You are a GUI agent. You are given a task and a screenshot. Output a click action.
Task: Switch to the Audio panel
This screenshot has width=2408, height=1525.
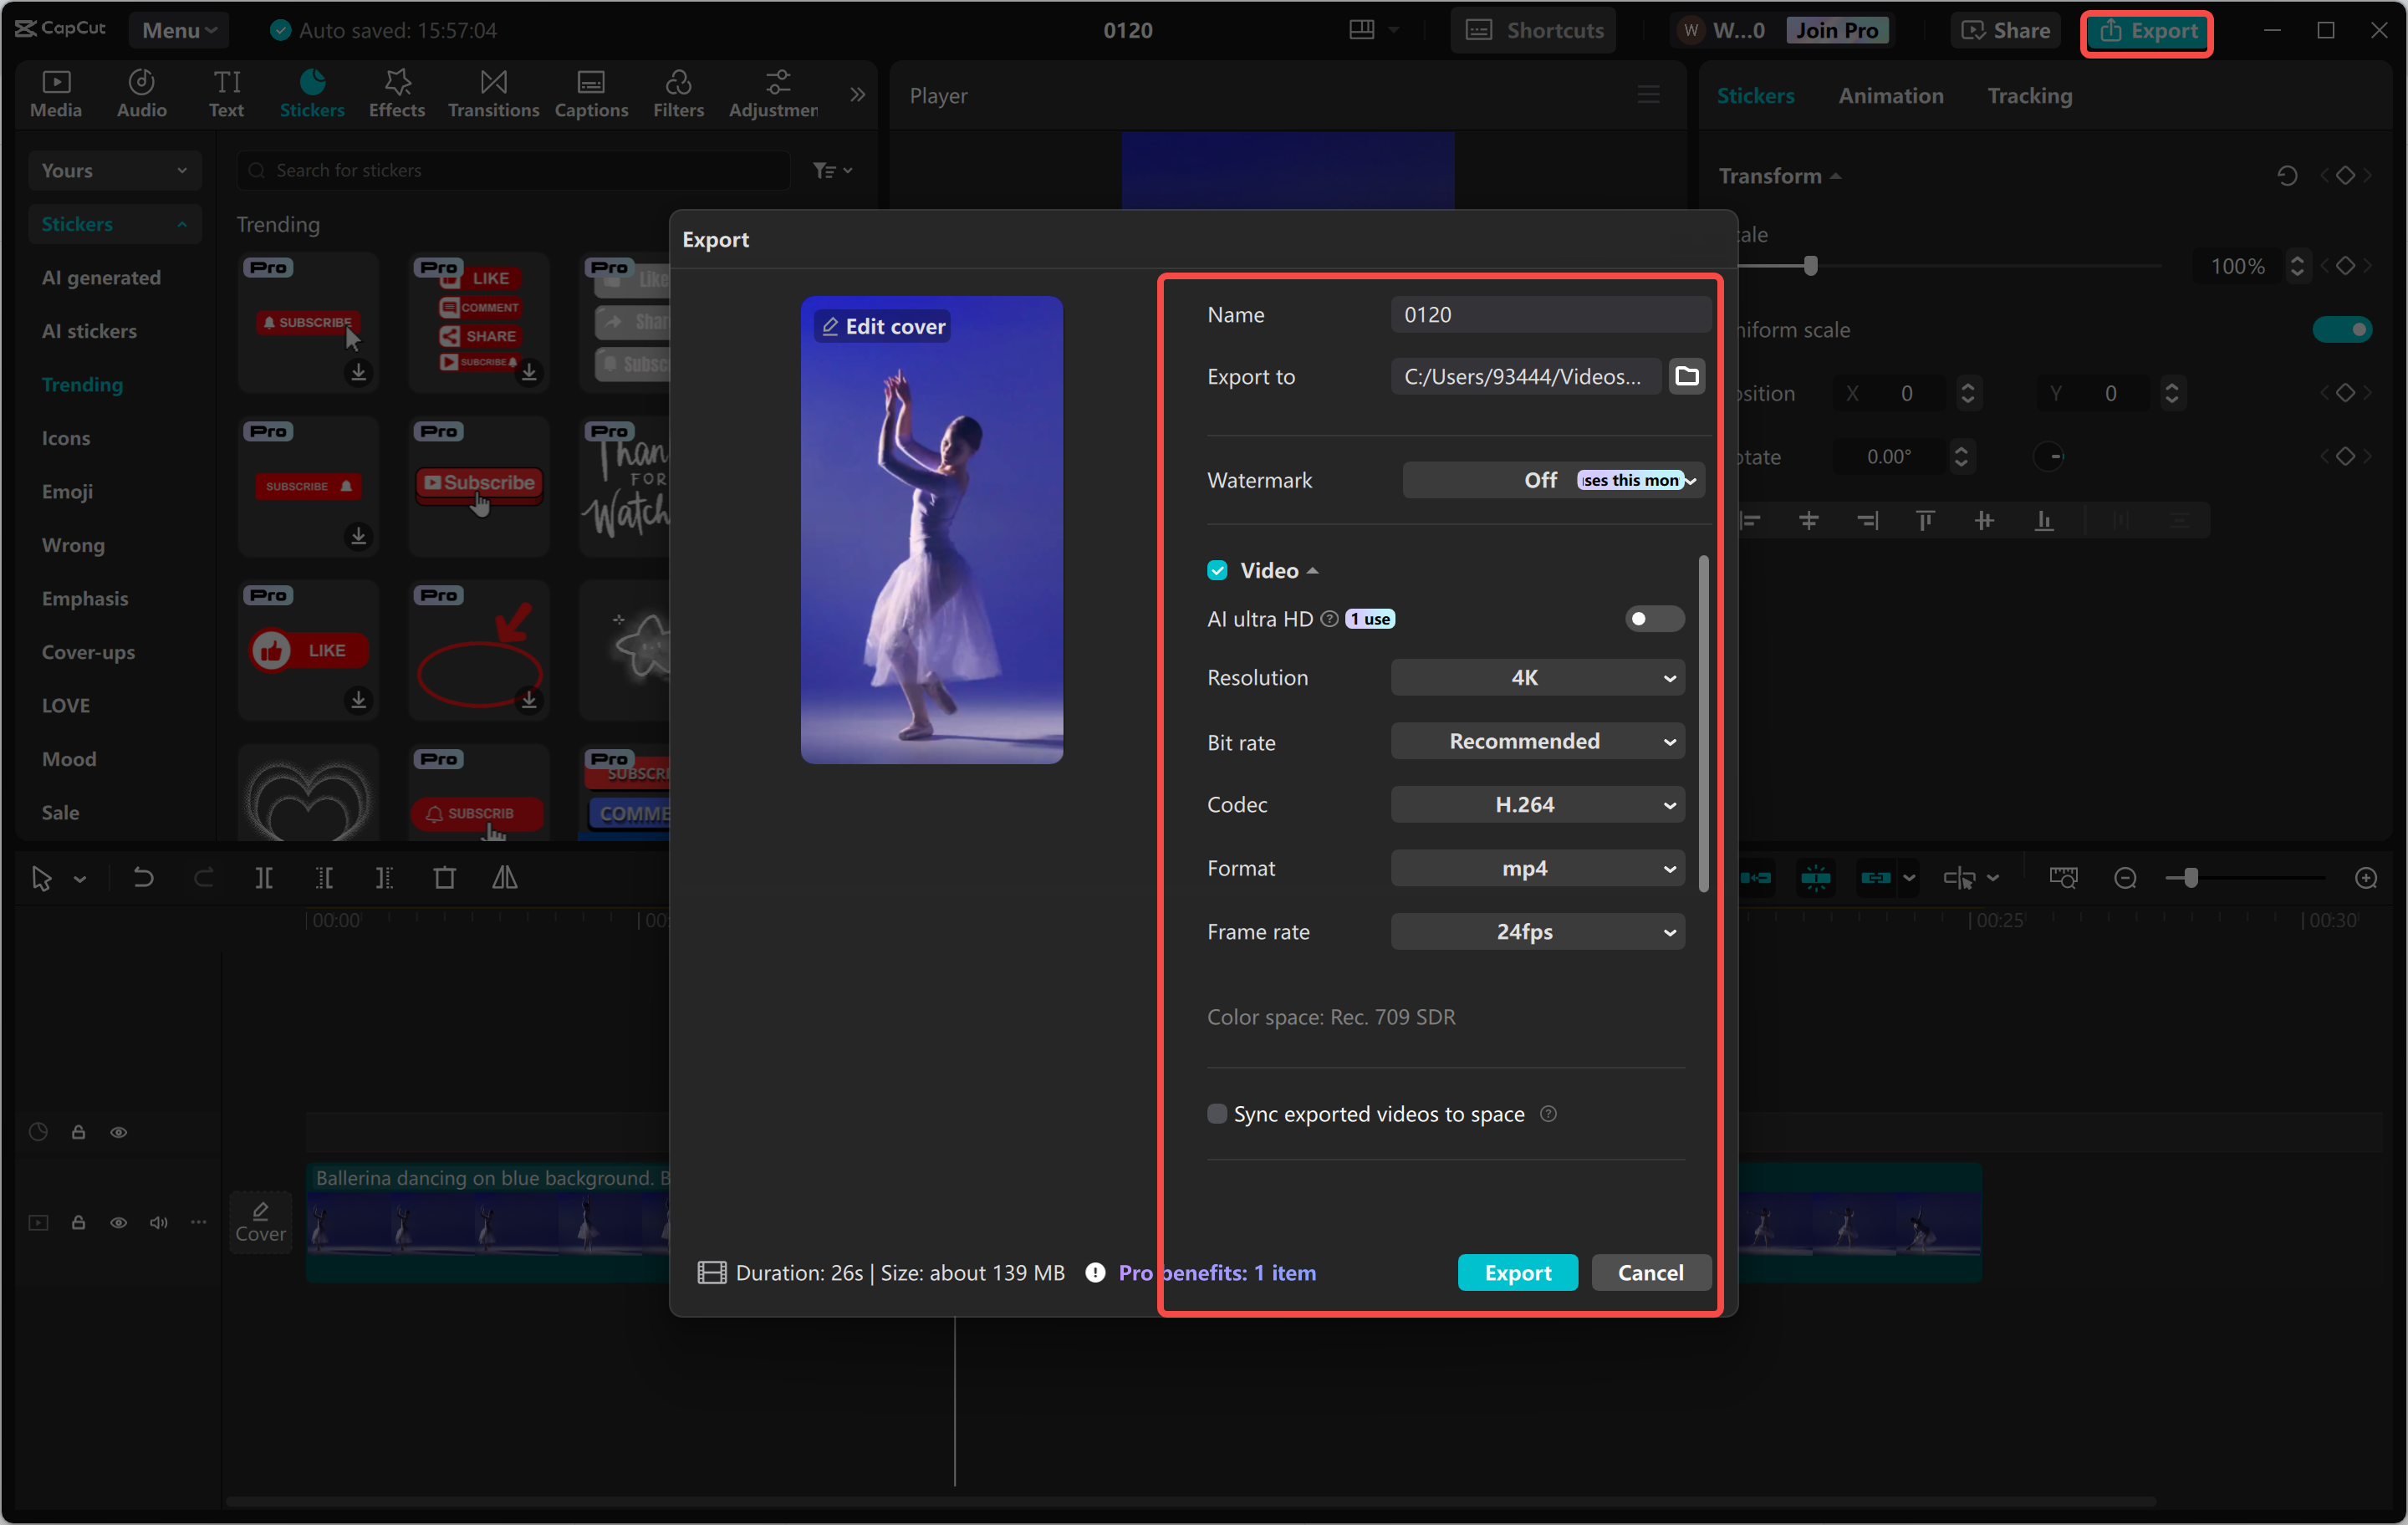tap(141, 93)
